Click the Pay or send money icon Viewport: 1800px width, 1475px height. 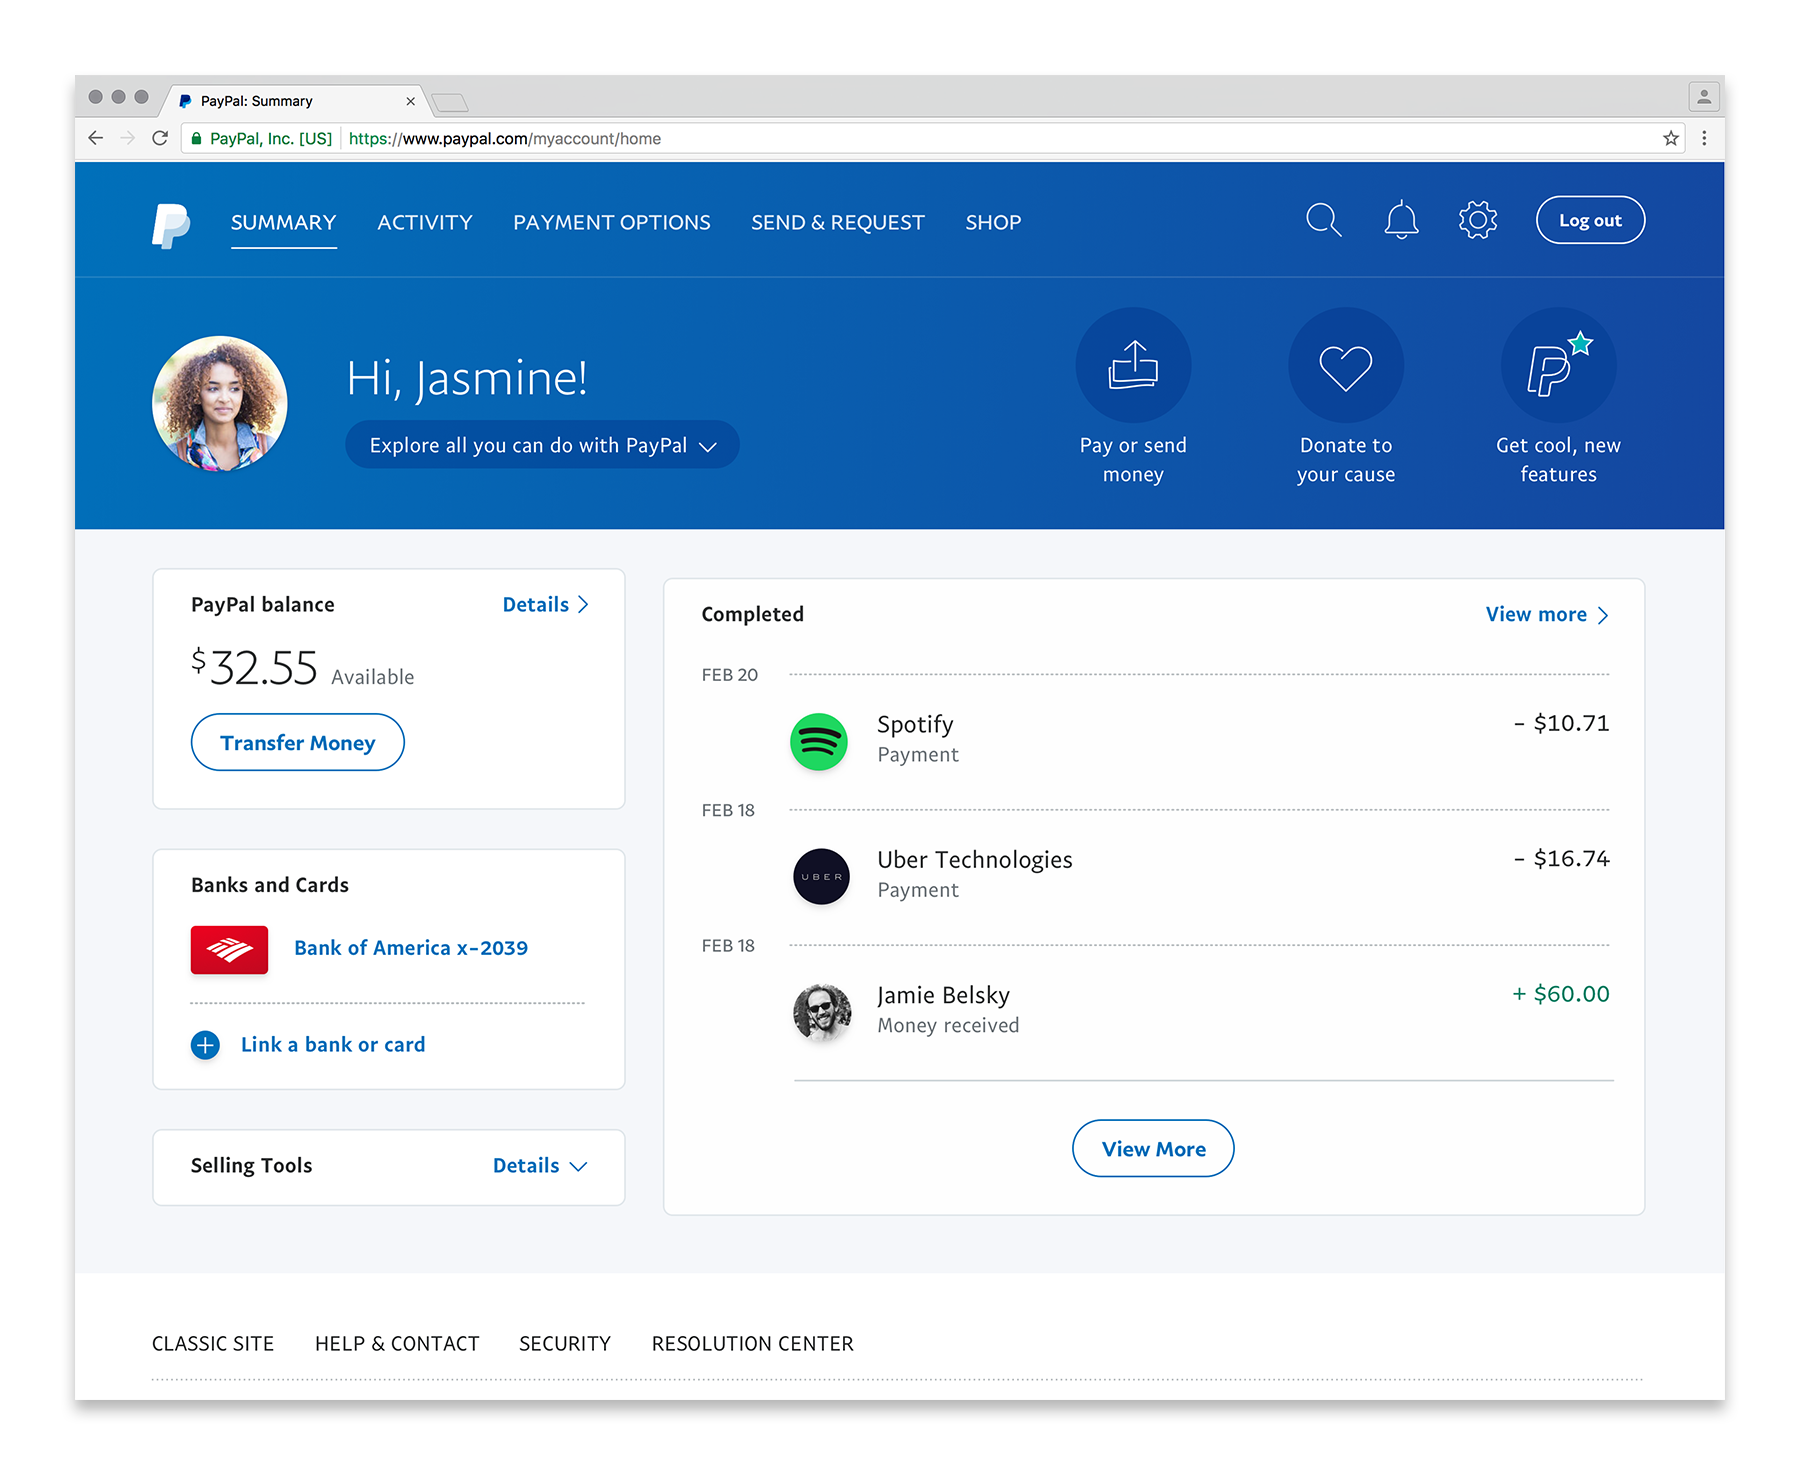tap(1133, 365)
